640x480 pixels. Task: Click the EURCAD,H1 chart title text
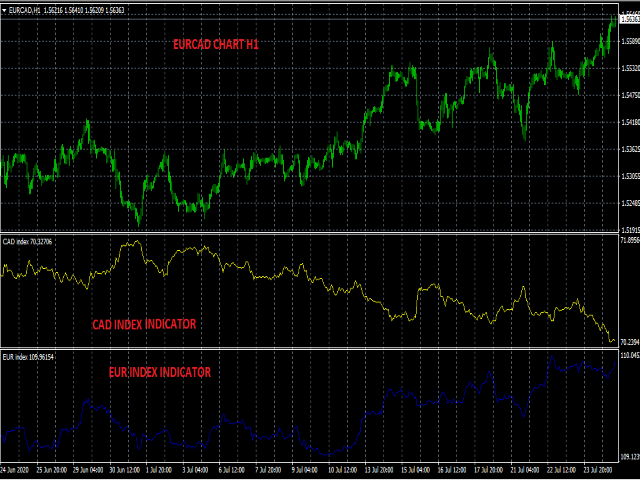click(24, 10)
